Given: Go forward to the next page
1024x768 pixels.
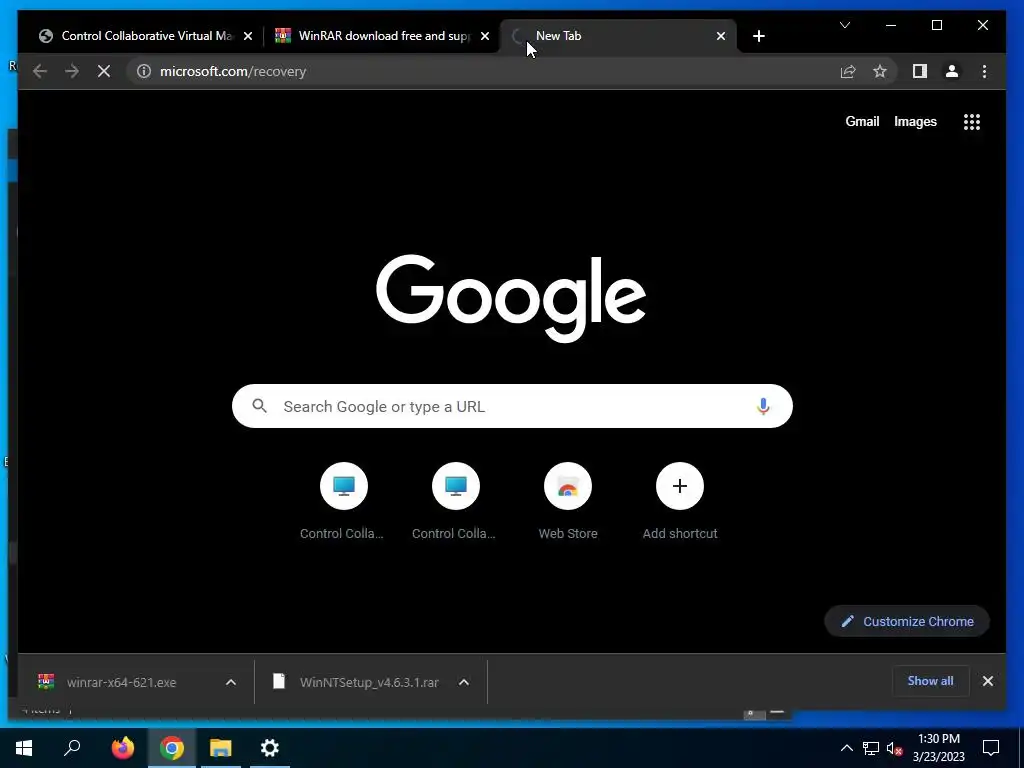Looking at the screenshot, I should coord(72,71).
